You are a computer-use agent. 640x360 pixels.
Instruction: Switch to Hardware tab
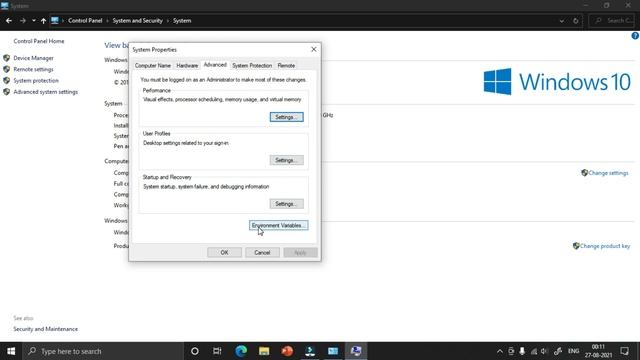tap(187, 65)
